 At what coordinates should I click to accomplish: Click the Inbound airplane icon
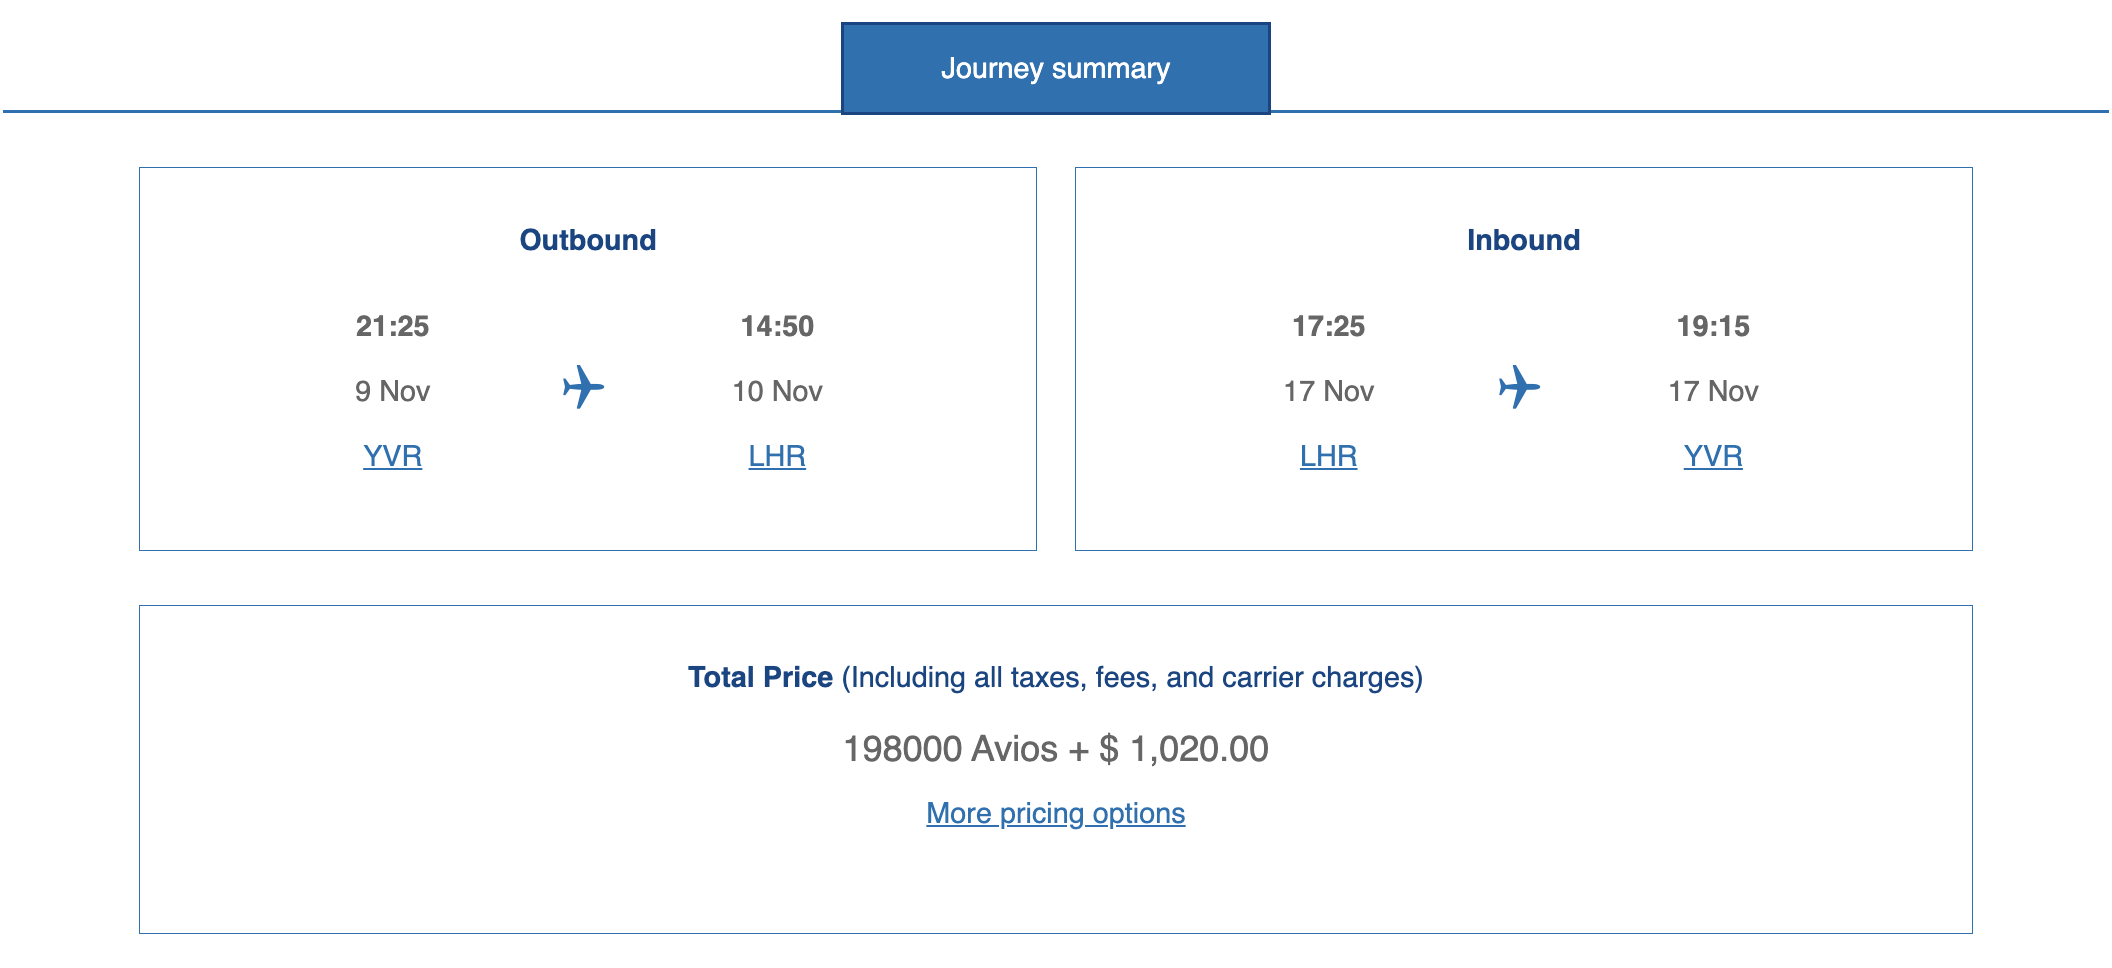[1519, 387]
